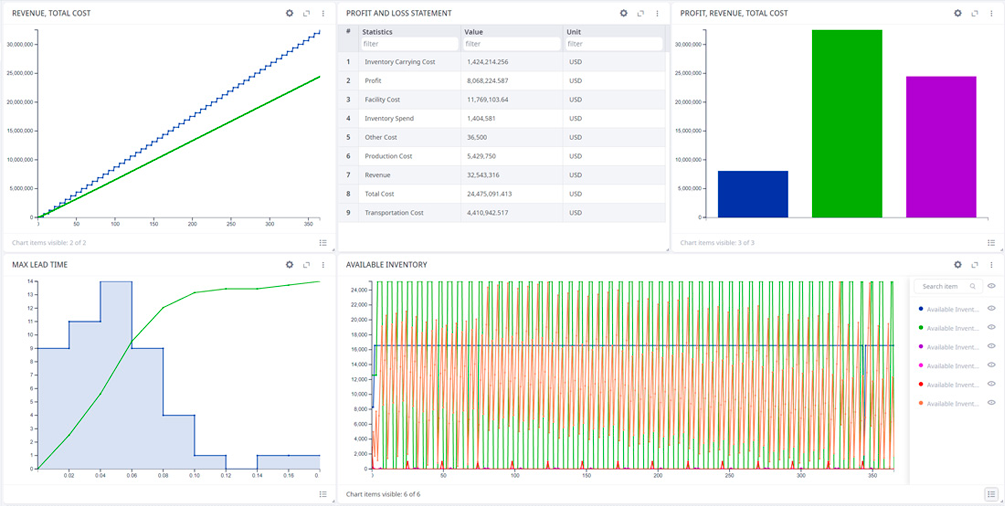Open Available Inventory three-dot options menu
Screen dimensions: 1005x506
tap(992, 264)
